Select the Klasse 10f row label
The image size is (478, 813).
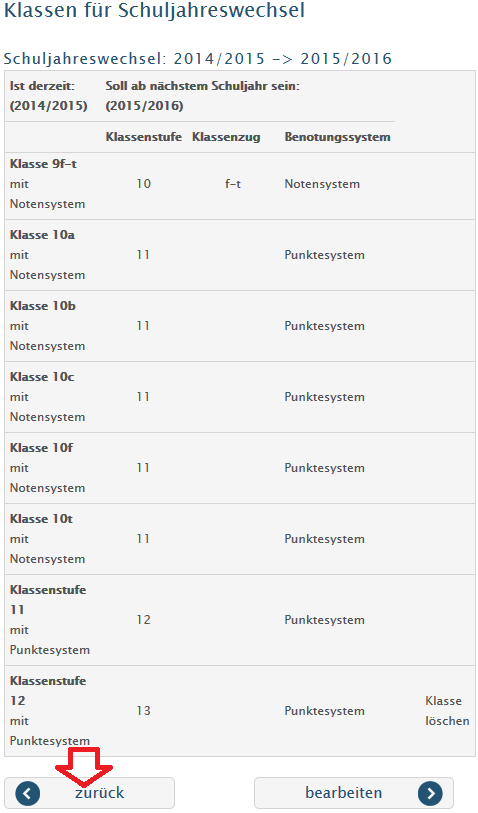click(41, 448)
